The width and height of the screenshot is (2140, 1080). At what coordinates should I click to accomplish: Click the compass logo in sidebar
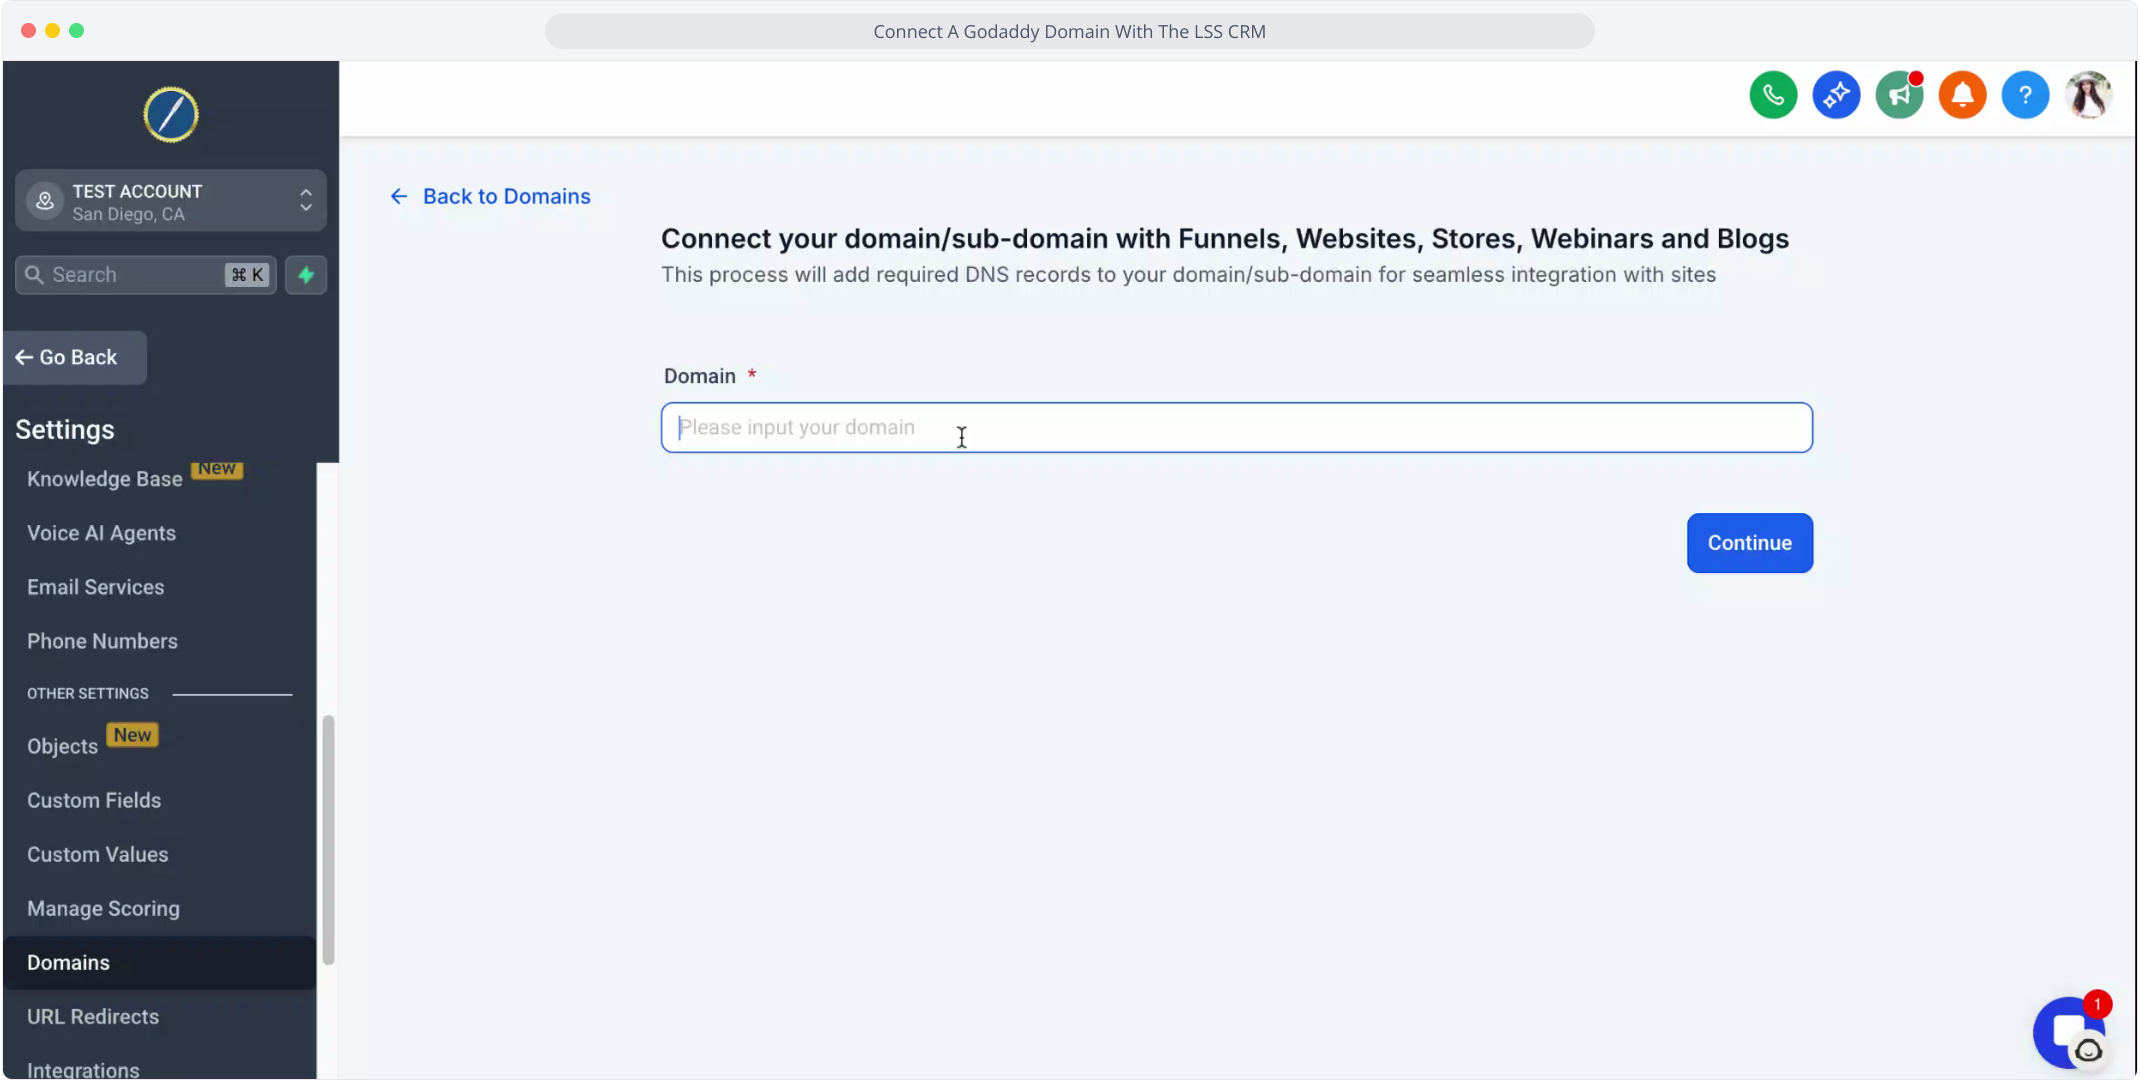pyautogui.click(x=171, y=114)
